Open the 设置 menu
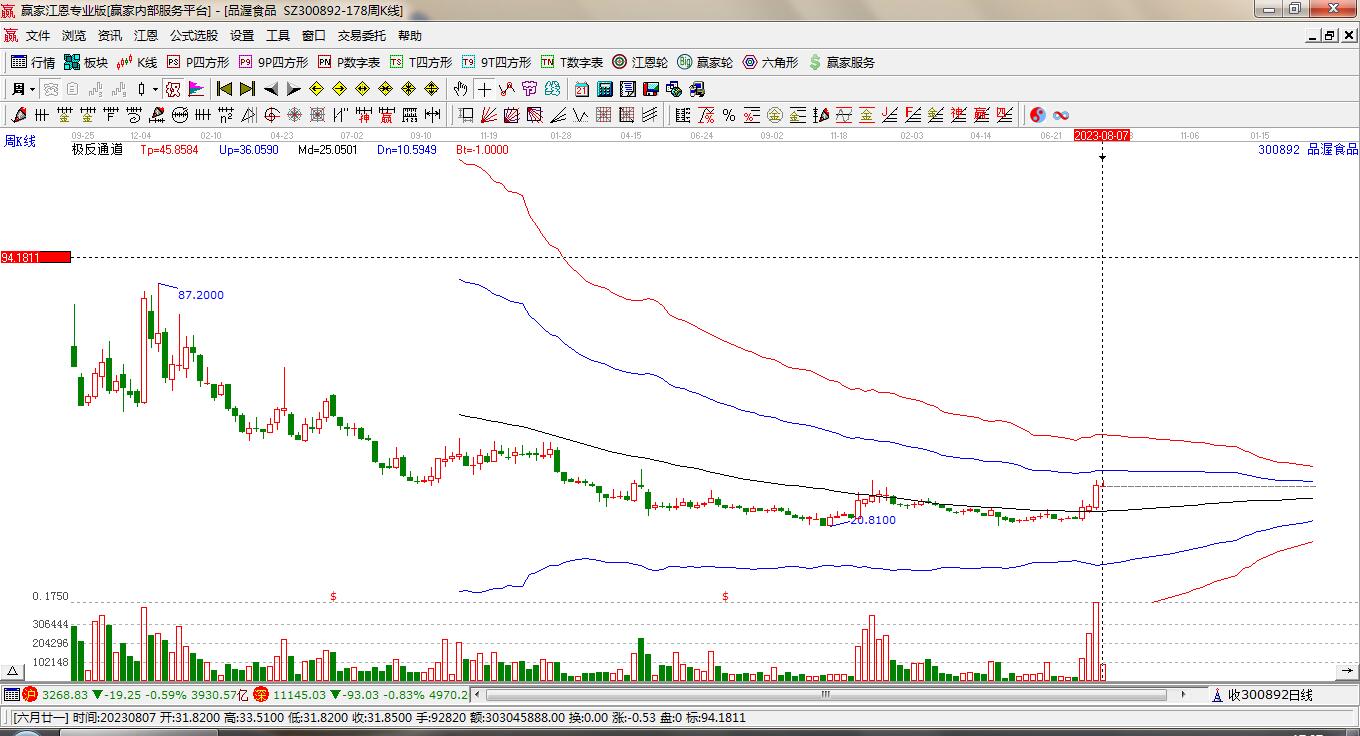This screenshot has width=1360, height=736. 242,36
